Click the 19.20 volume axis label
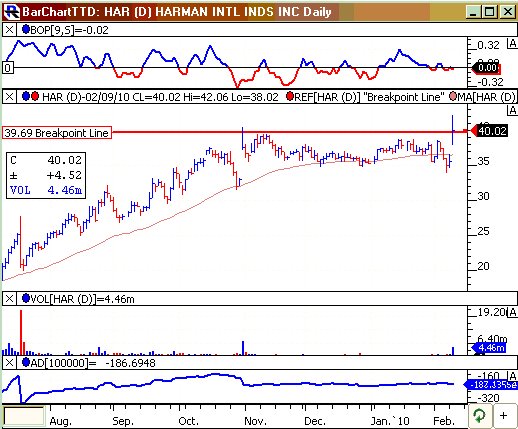Screen dimensions: 518x429 [x=492, y=312]
